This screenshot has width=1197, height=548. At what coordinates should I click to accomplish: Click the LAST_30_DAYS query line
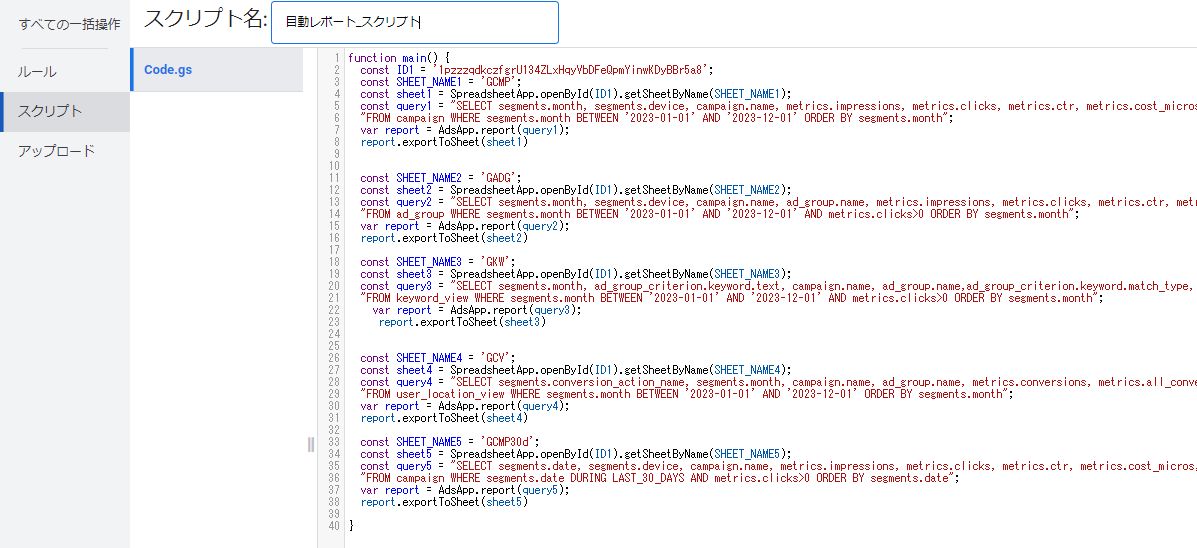pos(660,478)
